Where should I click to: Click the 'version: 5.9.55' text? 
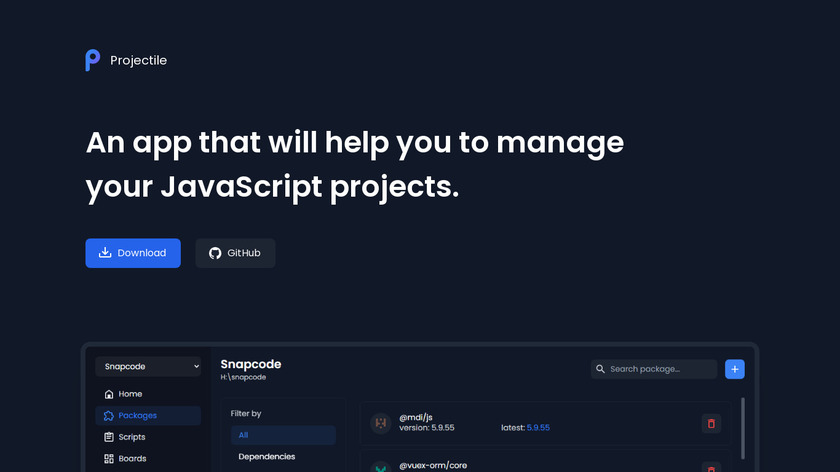(426, 428)
